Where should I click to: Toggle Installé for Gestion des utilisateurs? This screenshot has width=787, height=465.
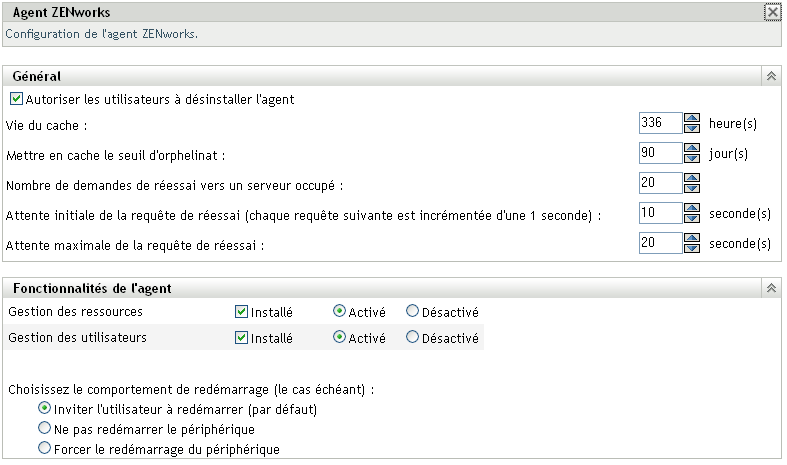click(240, 338)
